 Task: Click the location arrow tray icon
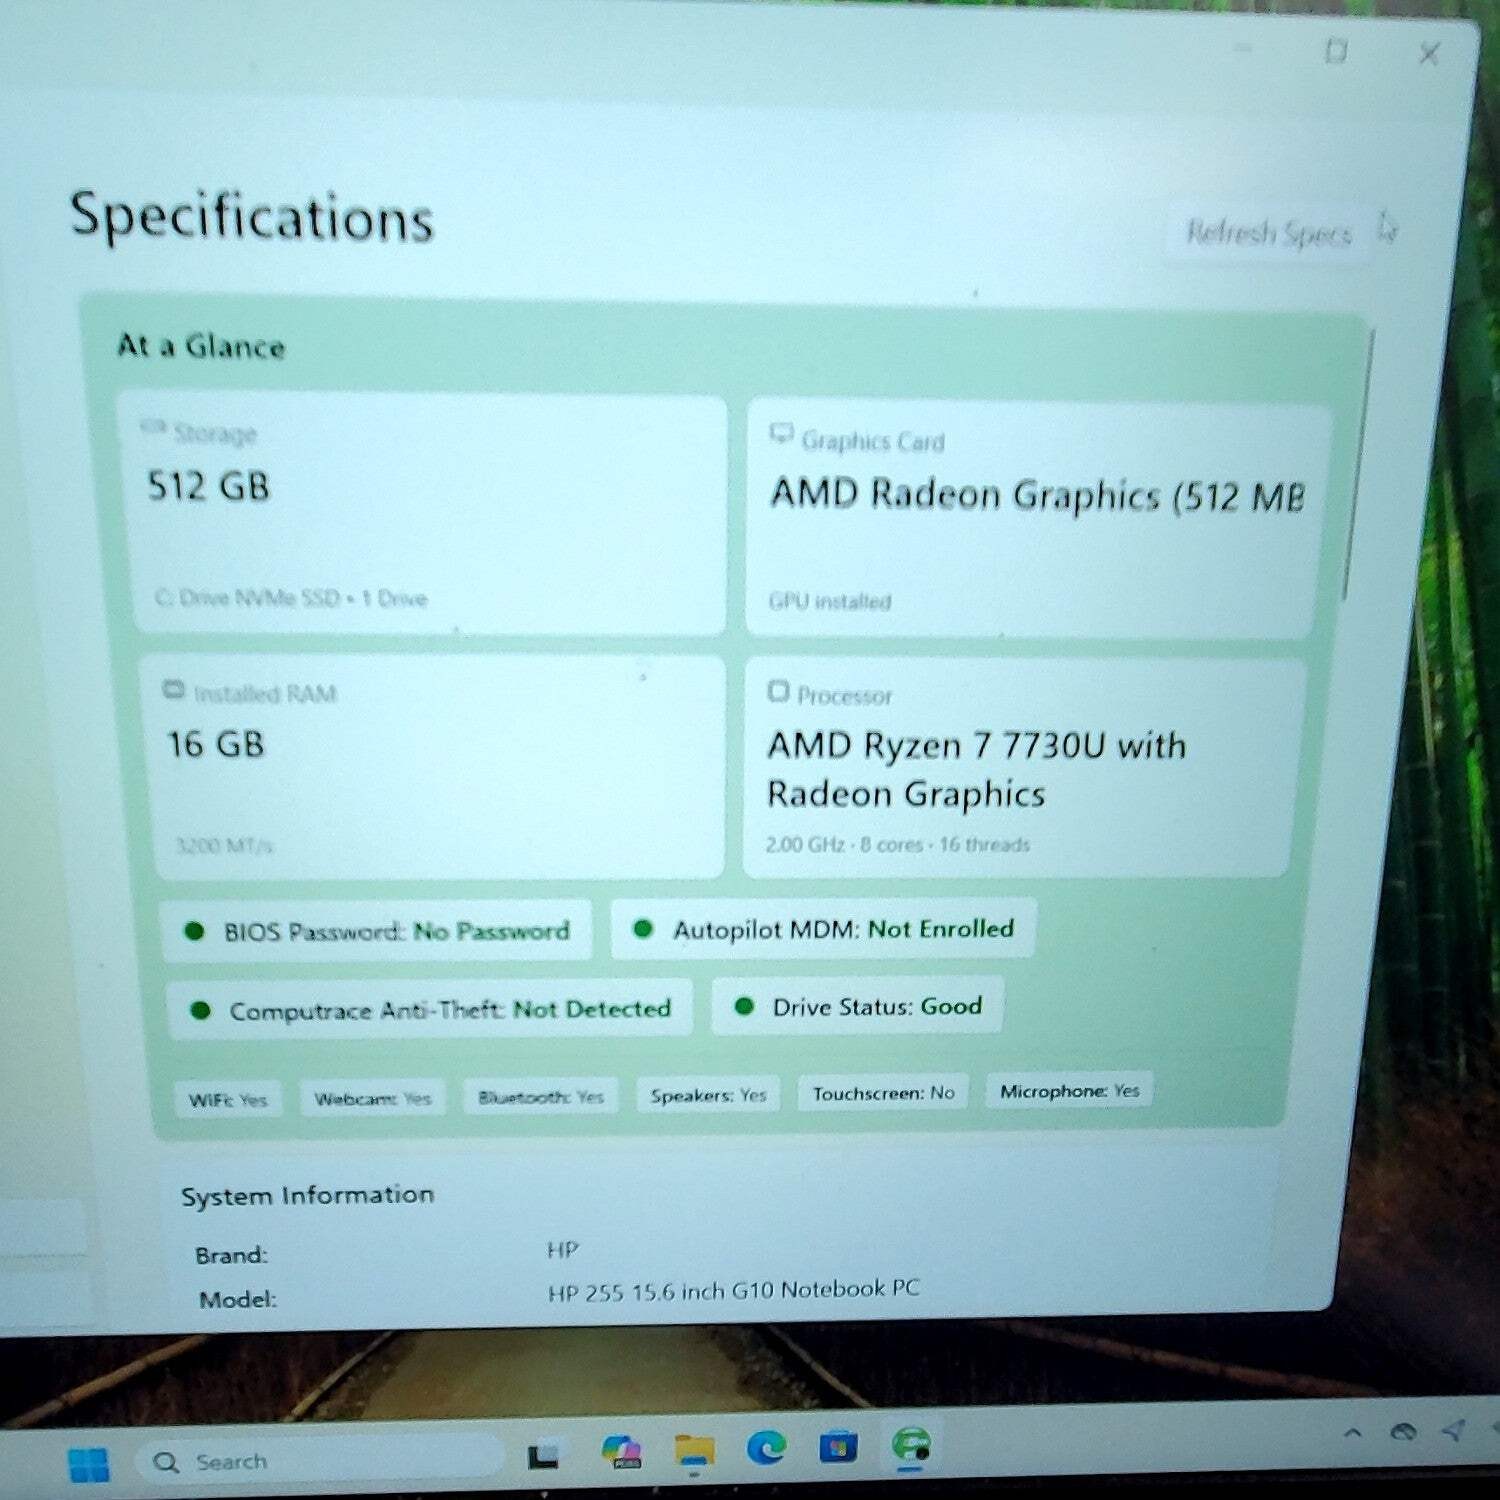1454,1430
